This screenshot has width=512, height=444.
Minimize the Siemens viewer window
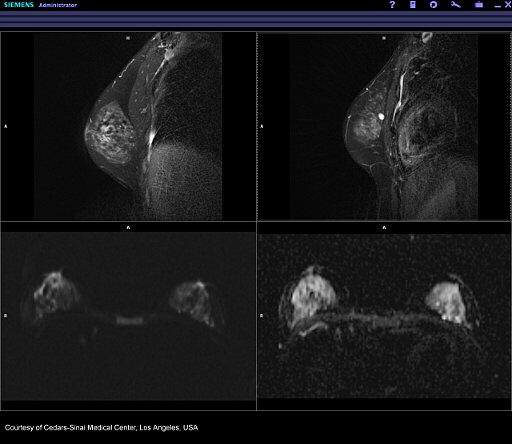pos(498,6)
